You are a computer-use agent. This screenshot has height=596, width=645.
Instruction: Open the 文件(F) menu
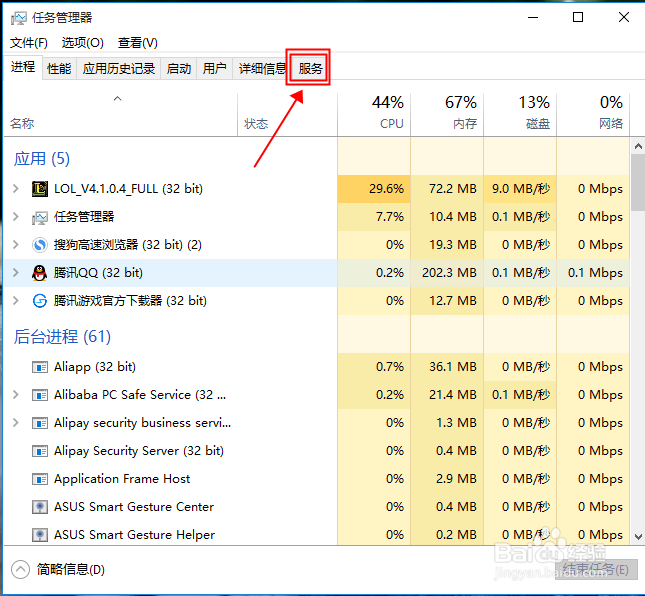29,43
